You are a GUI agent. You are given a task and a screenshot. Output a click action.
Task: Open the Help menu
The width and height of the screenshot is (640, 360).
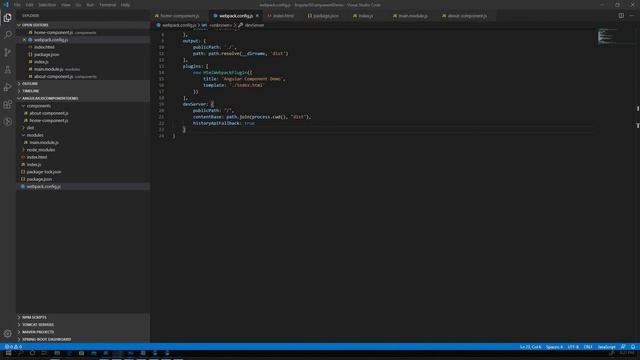coord(125,5)
